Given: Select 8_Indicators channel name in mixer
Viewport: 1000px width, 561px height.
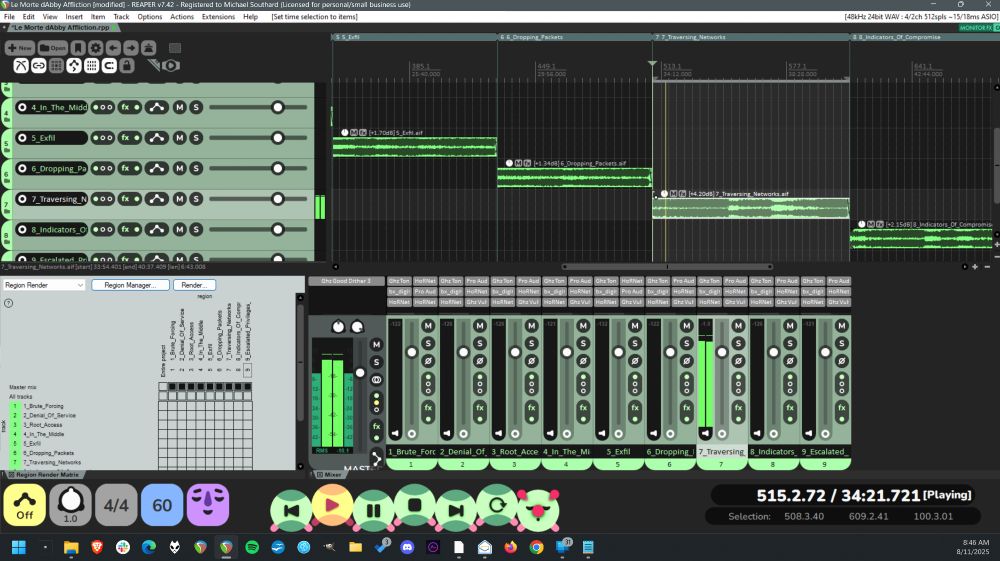Looking at the screenshot, I should pyautogui.click(x=772, y=451).
